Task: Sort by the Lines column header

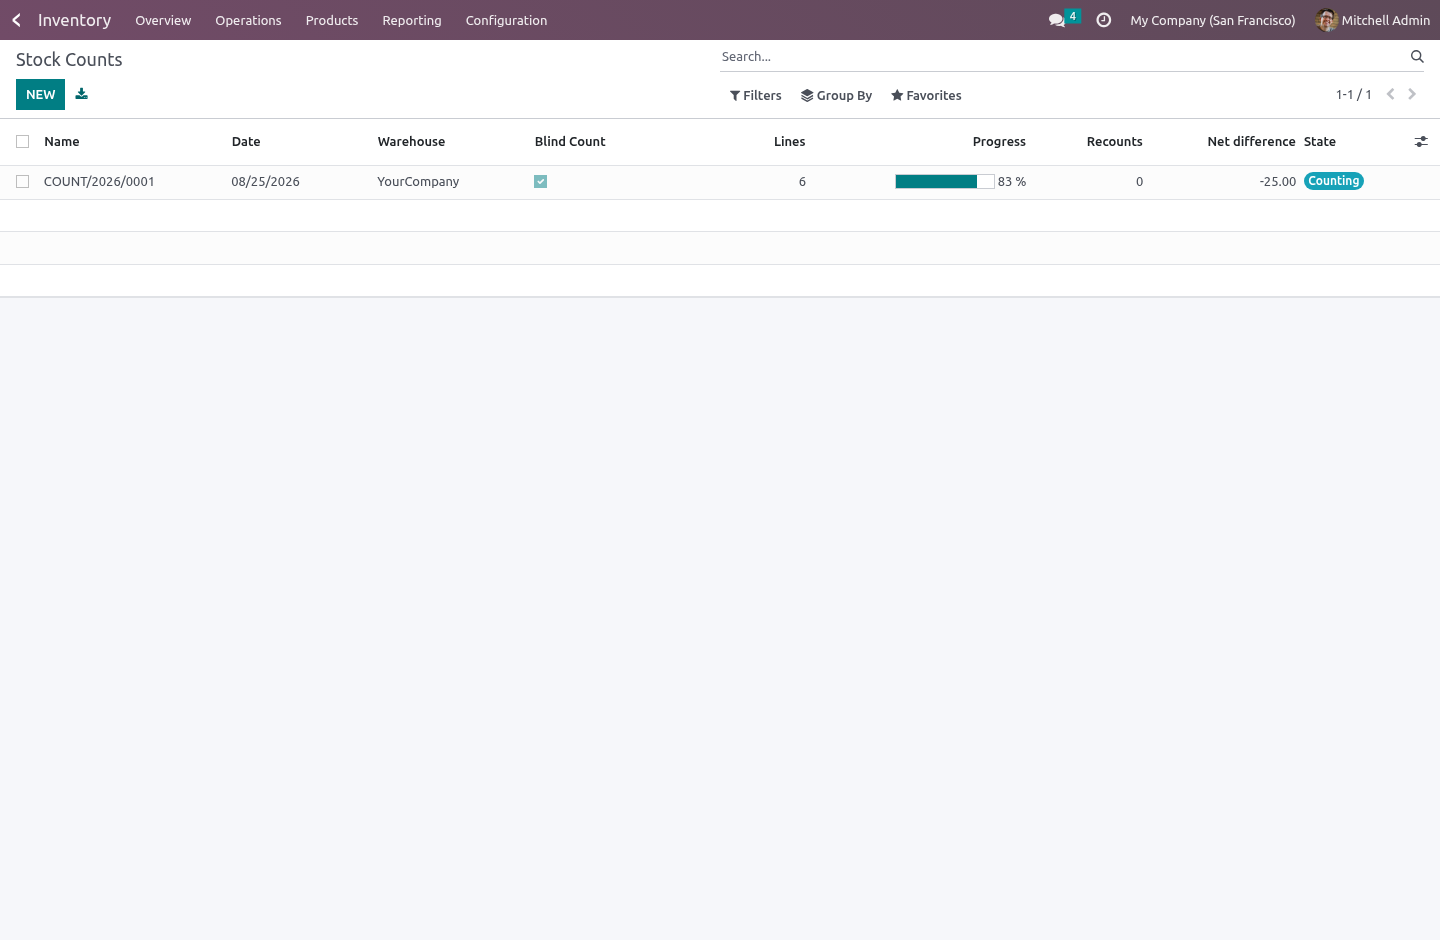Action: click(790, 142)
